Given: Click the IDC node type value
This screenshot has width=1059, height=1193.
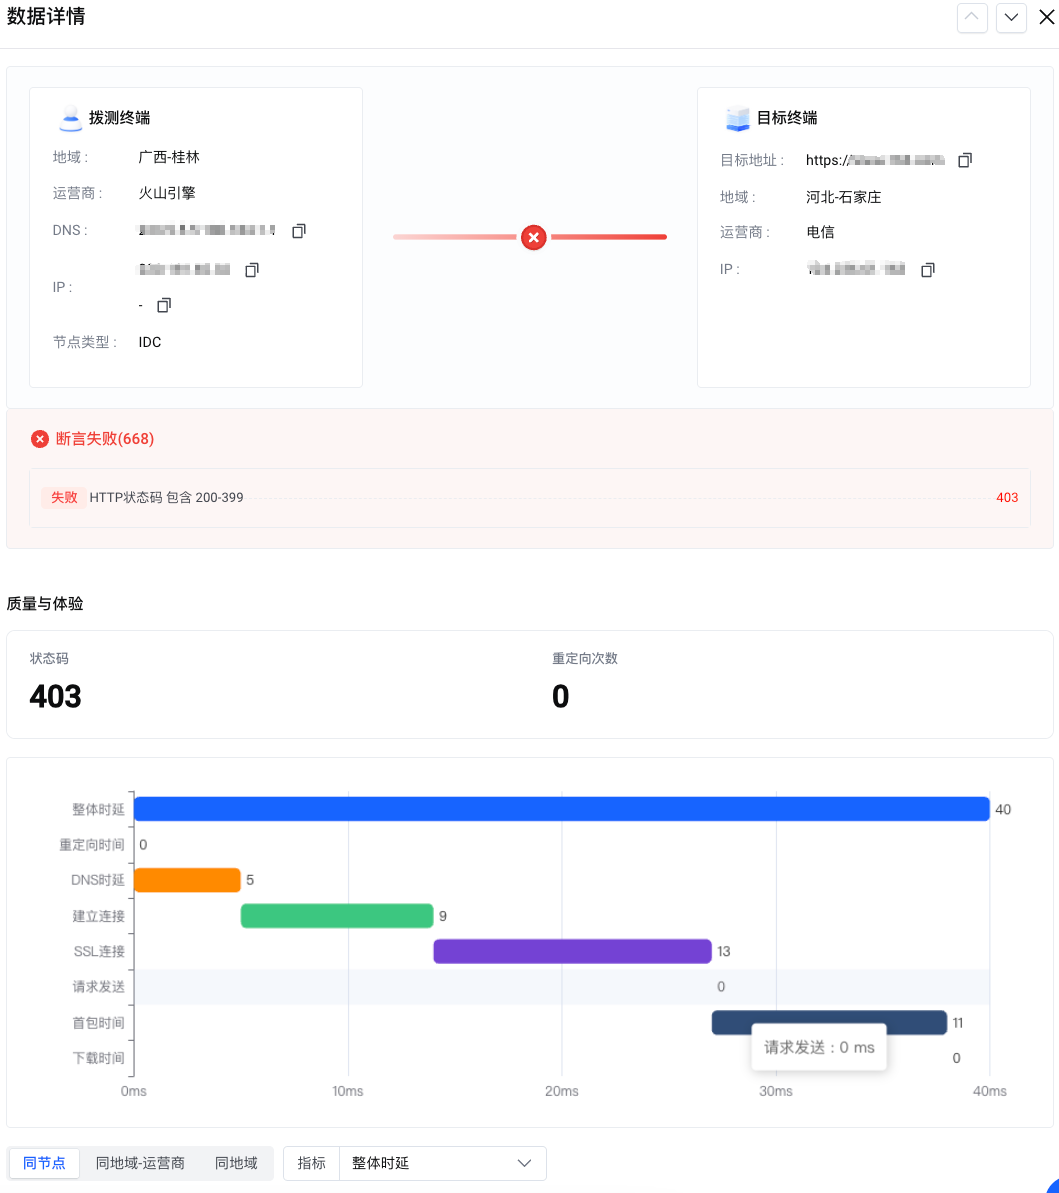Looking at the screenshot, I should tap(150, 342).
